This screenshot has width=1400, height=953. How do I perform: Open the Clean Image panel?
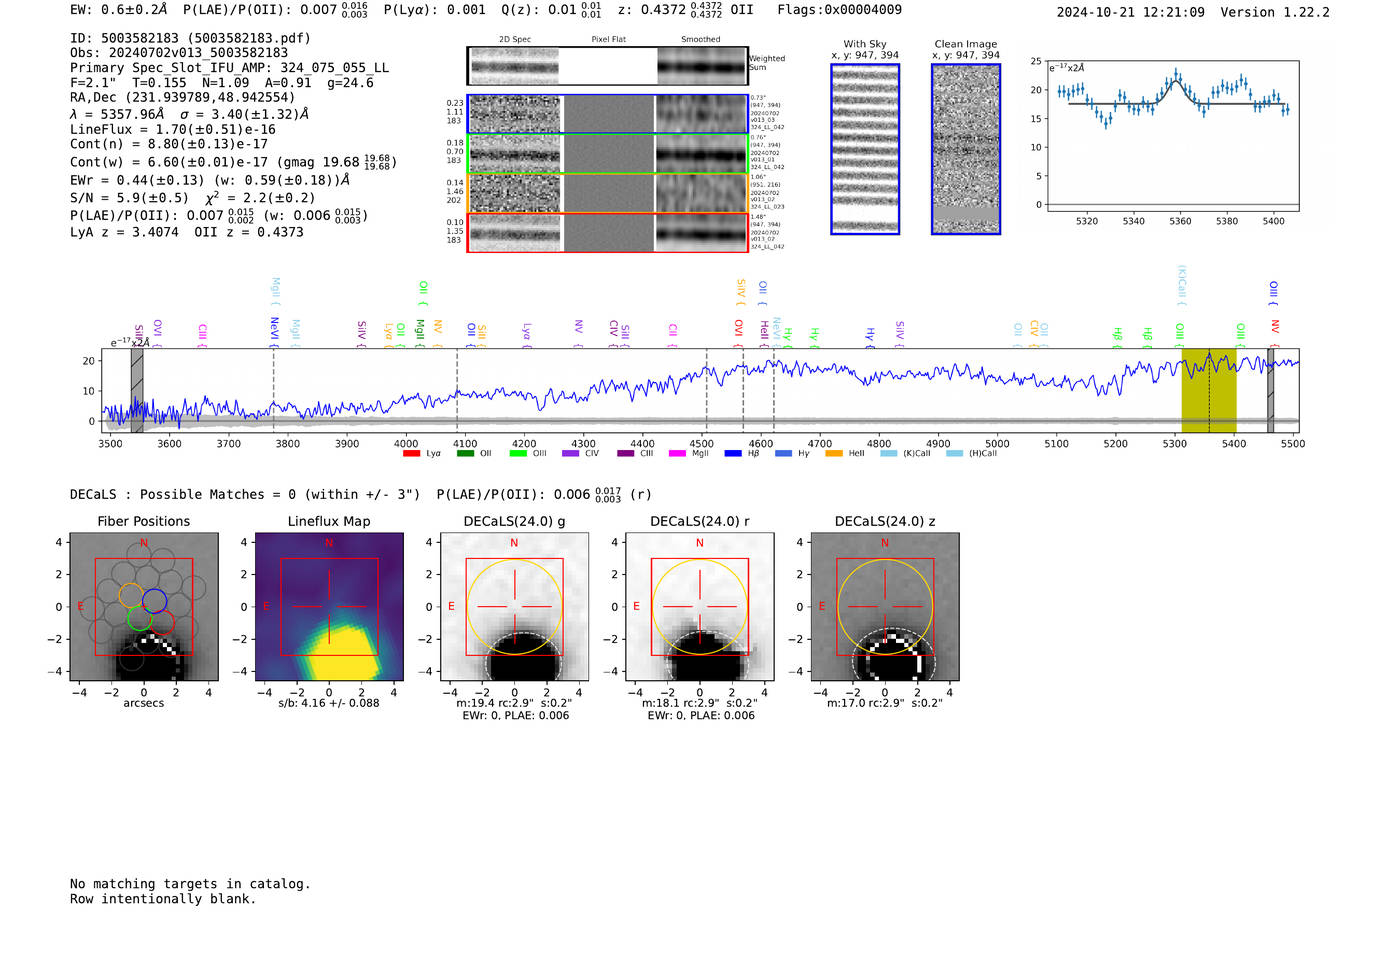click(x=966, y=149)
